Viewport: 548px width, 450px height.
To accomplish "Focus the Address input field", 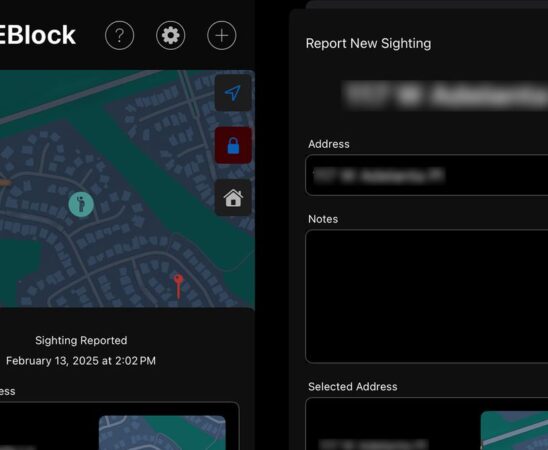I will 426,175.
